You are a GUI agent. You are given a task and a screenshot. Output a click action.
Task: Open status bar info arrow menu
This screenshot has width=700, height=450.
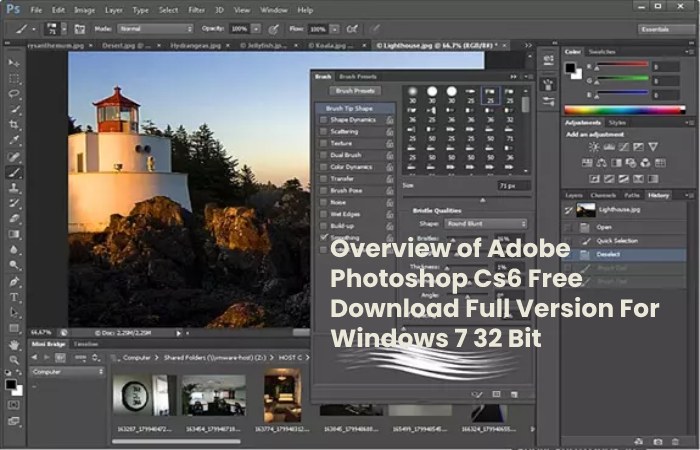coord(178,333)
